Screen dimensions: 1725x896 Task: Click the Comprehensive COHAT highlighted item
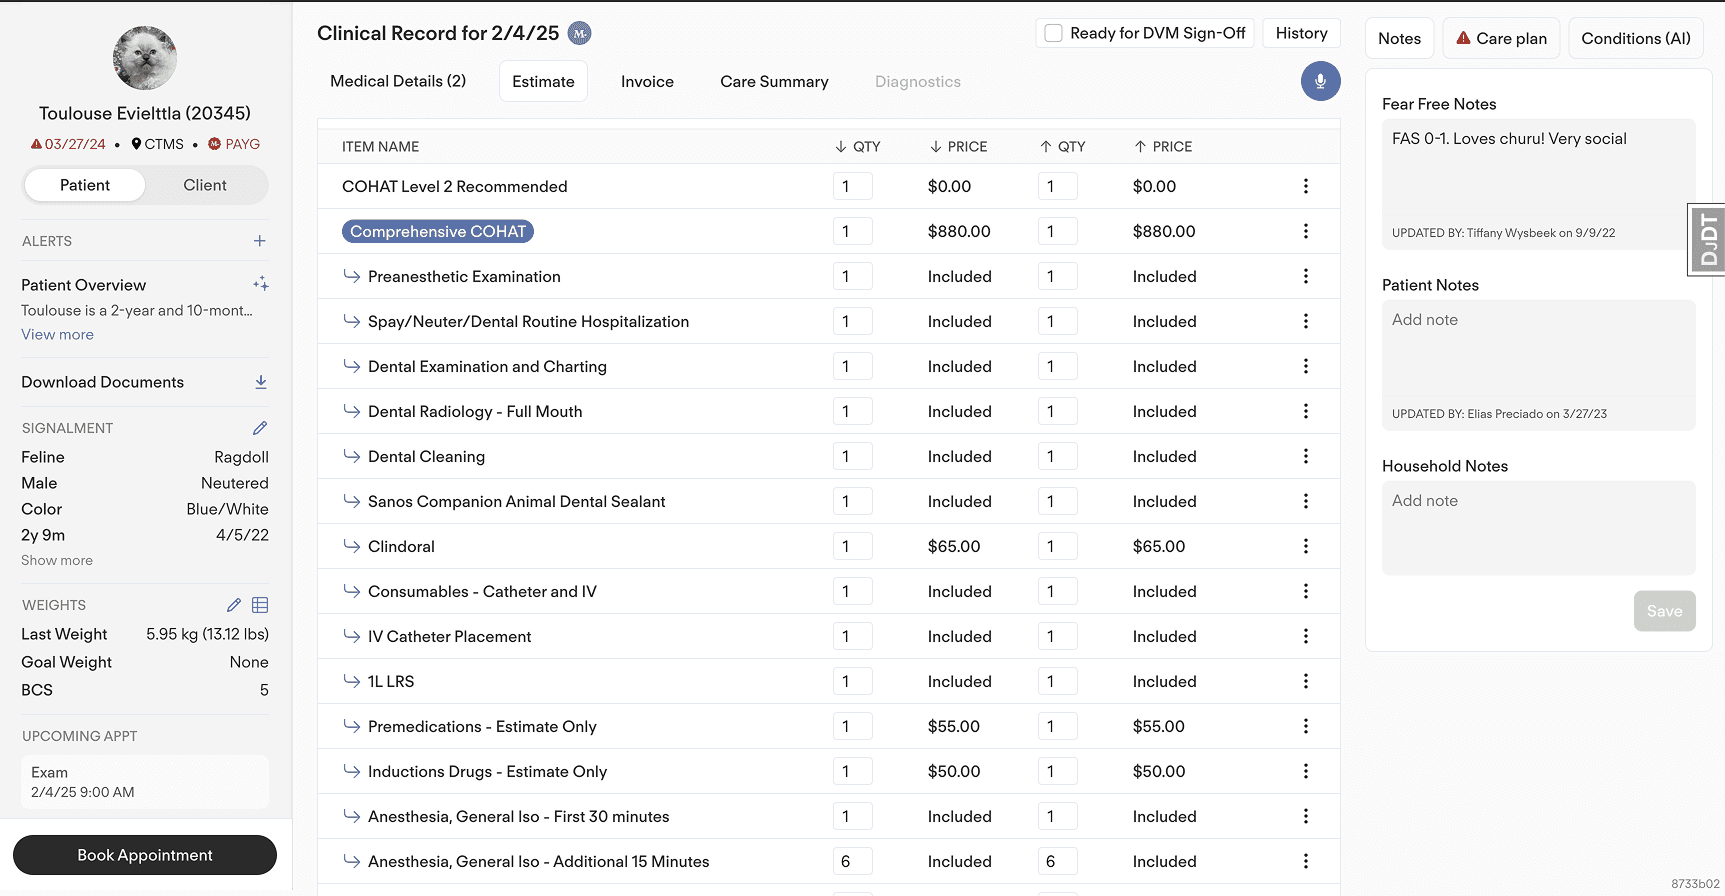[x=438, y=231]
